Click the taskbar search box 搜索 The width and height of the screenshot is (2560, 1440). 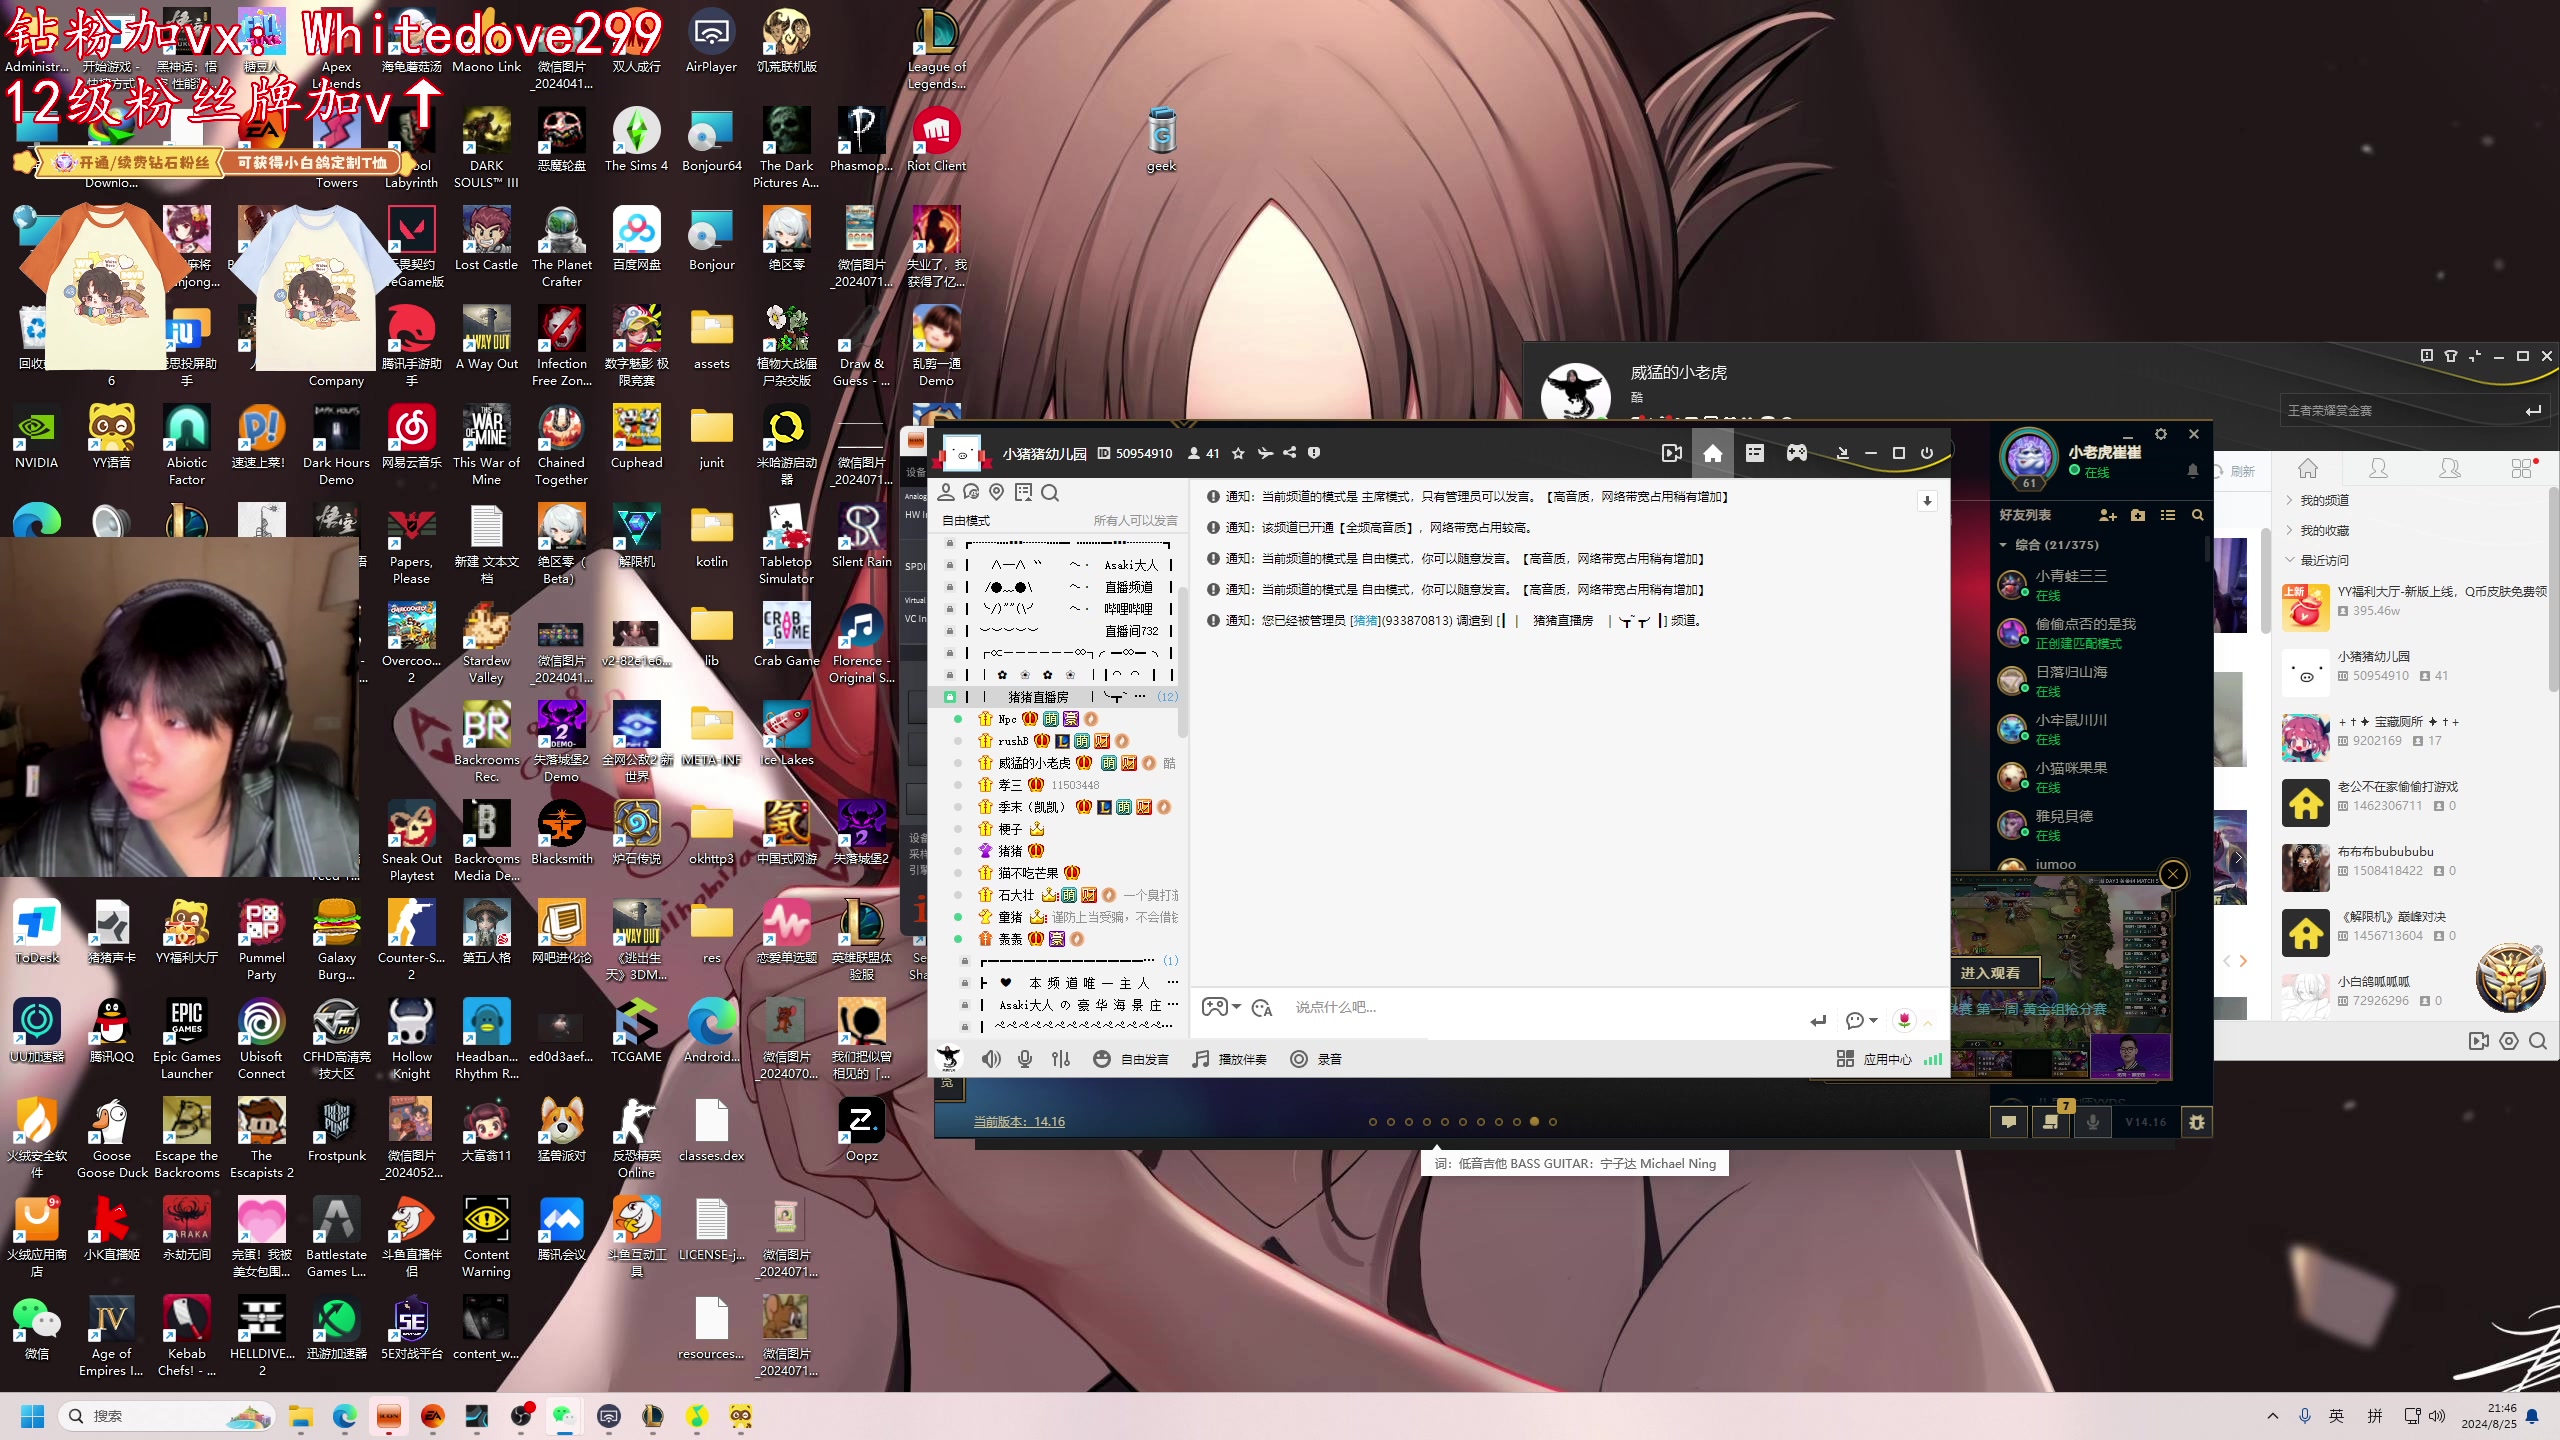point(167,1416)
